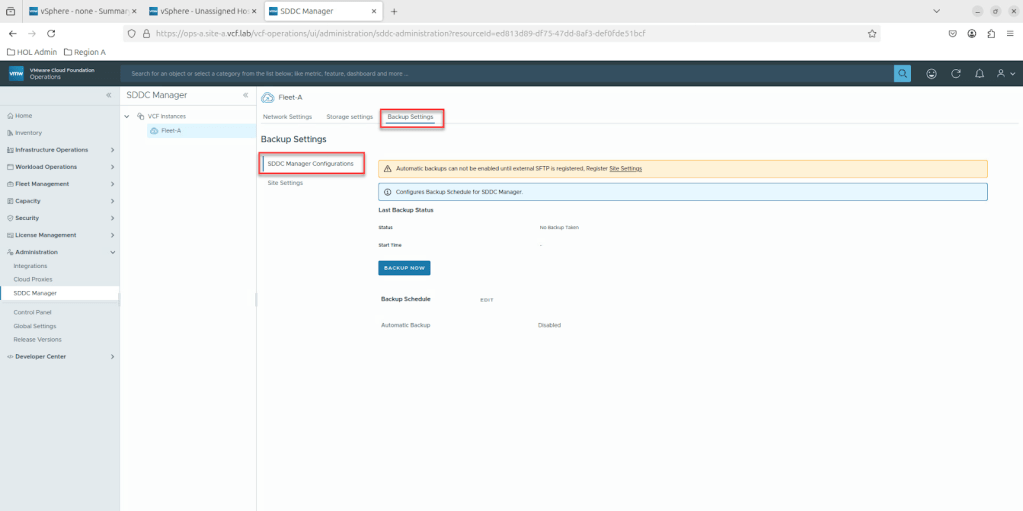This screenshot has width=1023, height=511.
Task: Open the Storage settings tab
Action: point(350,117)
